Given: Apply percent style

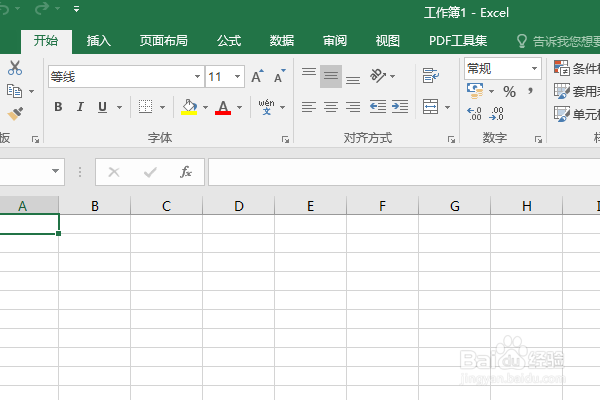Looking at the screenshot, I should tap(509, 92).
